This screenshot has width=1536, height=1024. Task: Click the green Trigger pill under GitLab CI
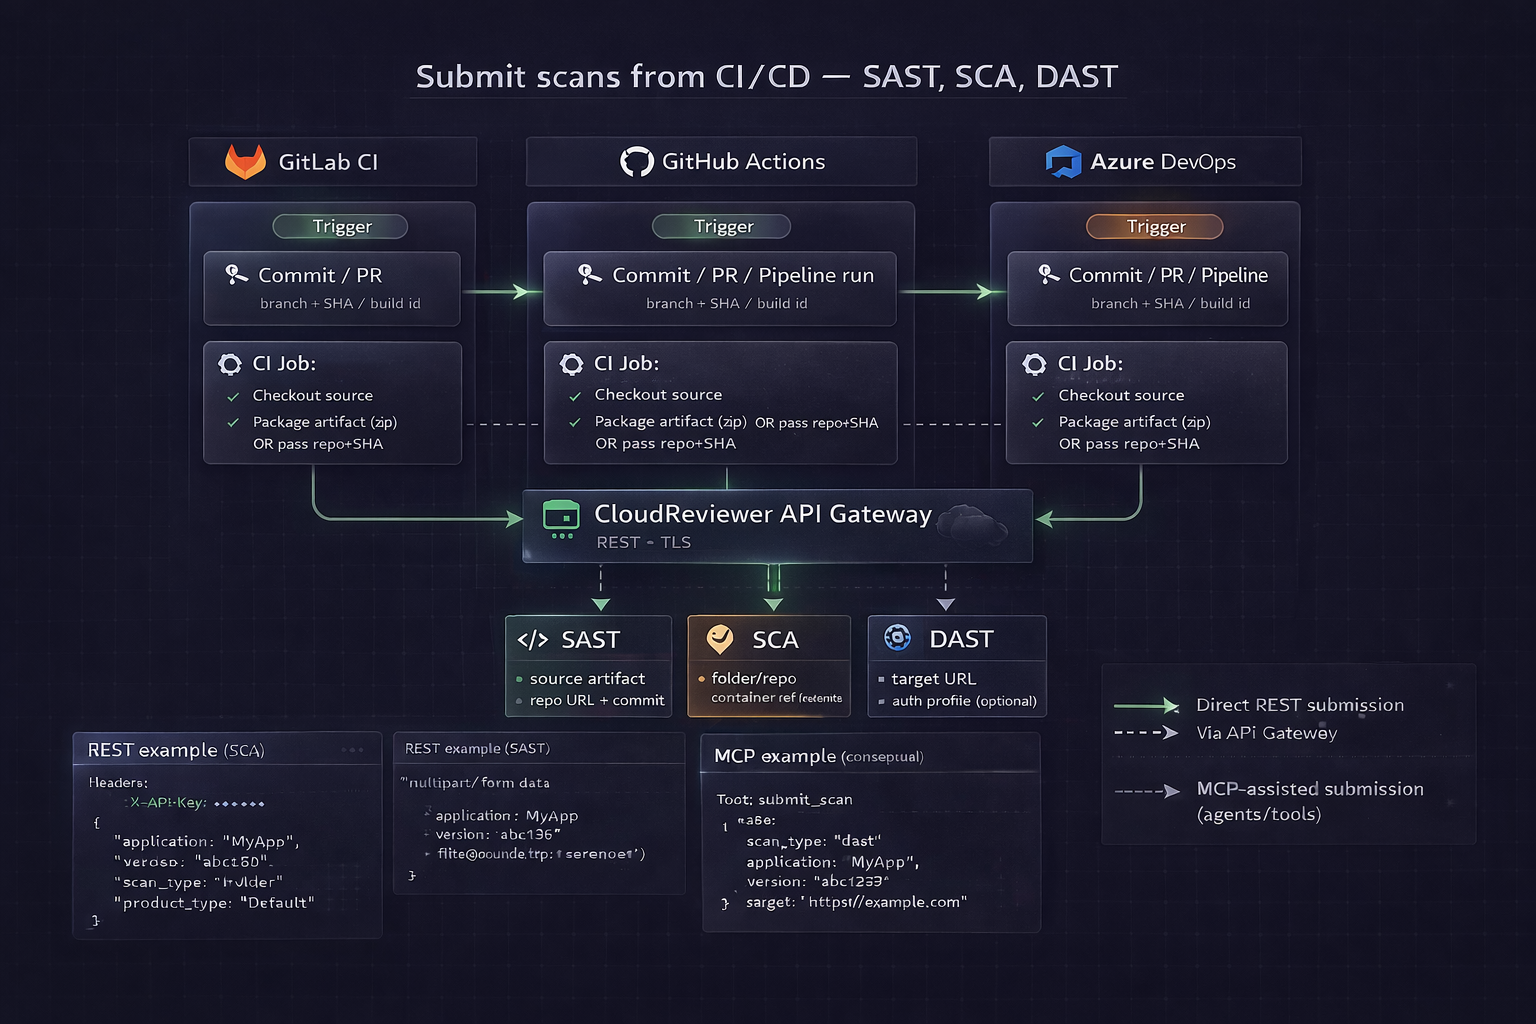(340, 226)
